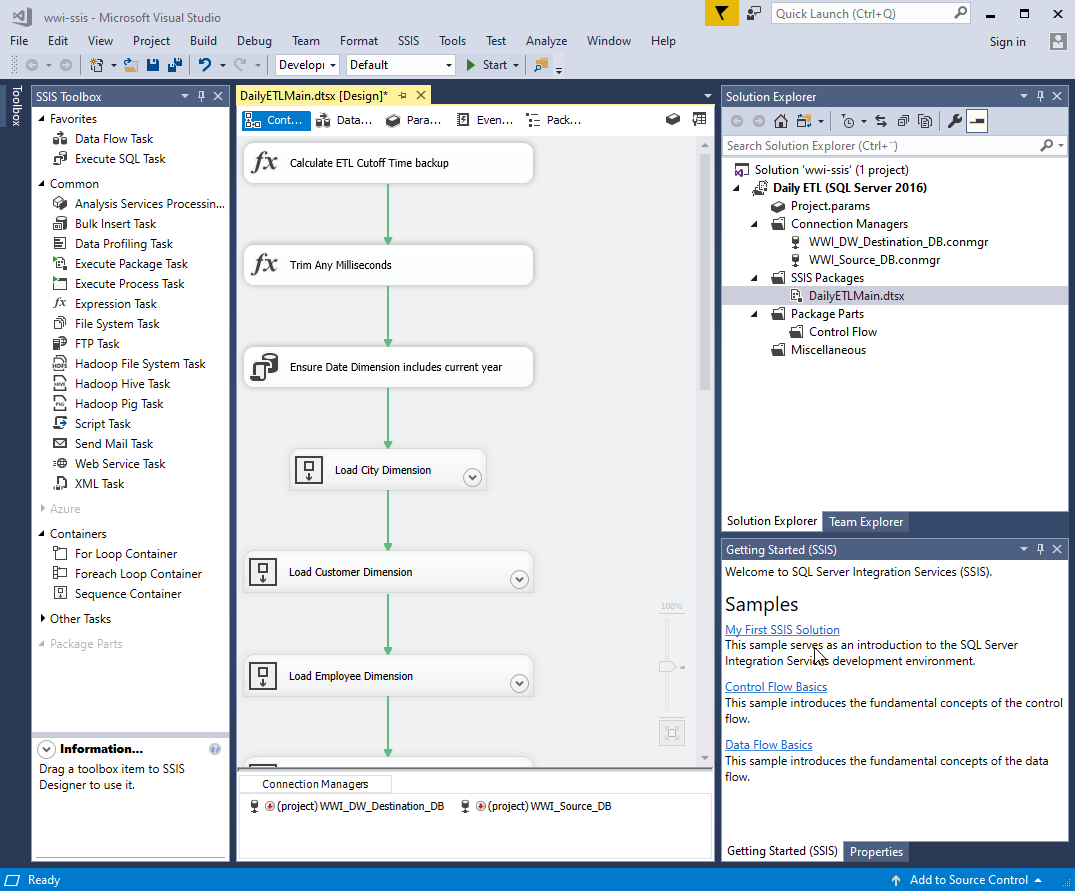This screenshot has height=891, width=1075.
Task: Expand the Load Customer Dimension container chevron
Action: [x=520, y=580]
